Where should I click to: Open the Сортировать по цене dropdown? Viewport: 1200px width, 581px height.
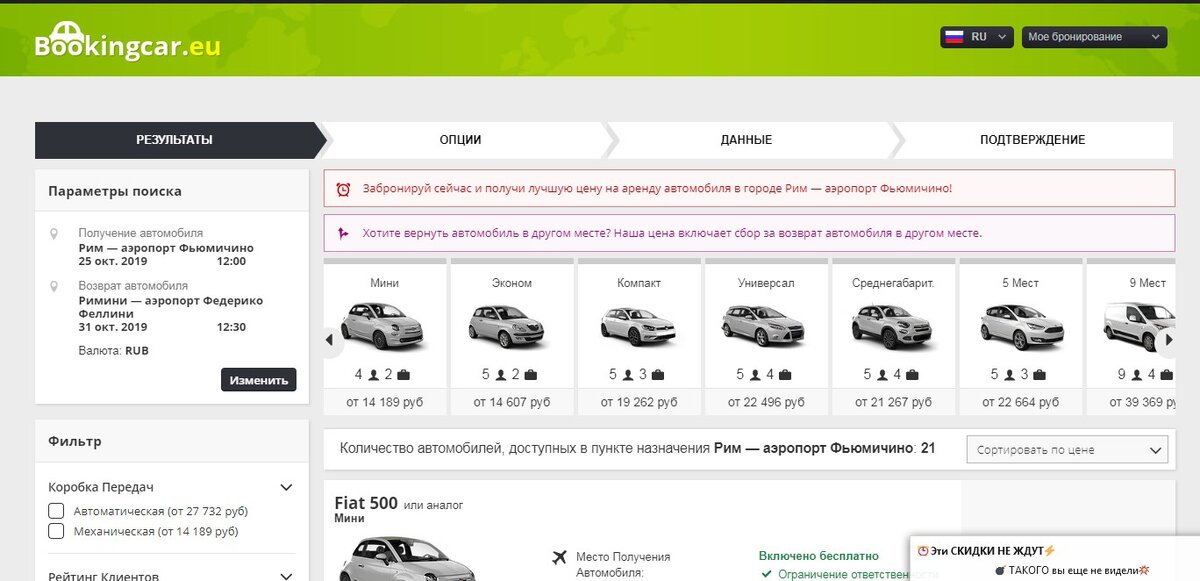[1067, 449]
